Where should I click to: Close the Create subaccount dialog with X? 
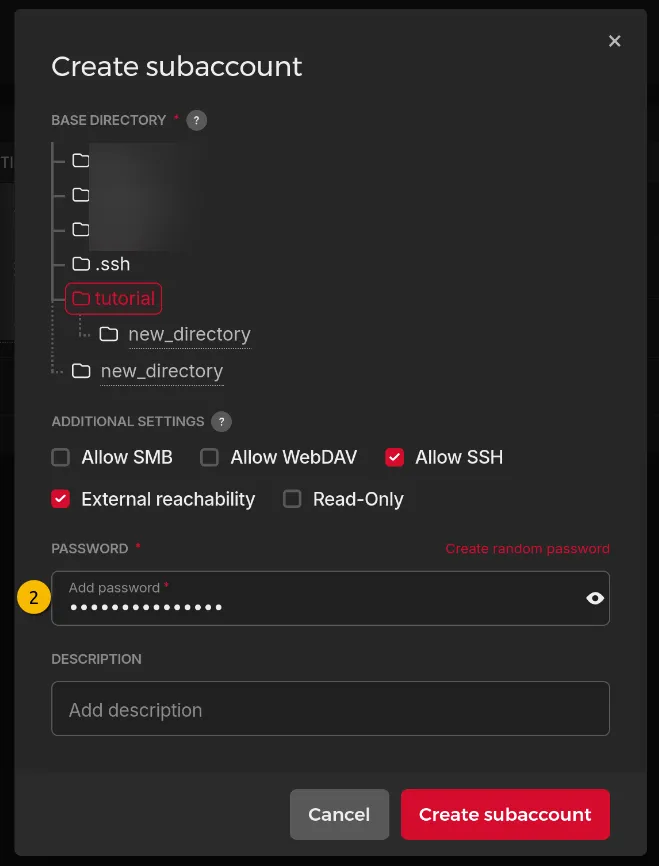pyautogui.click(x=615, y=41)
